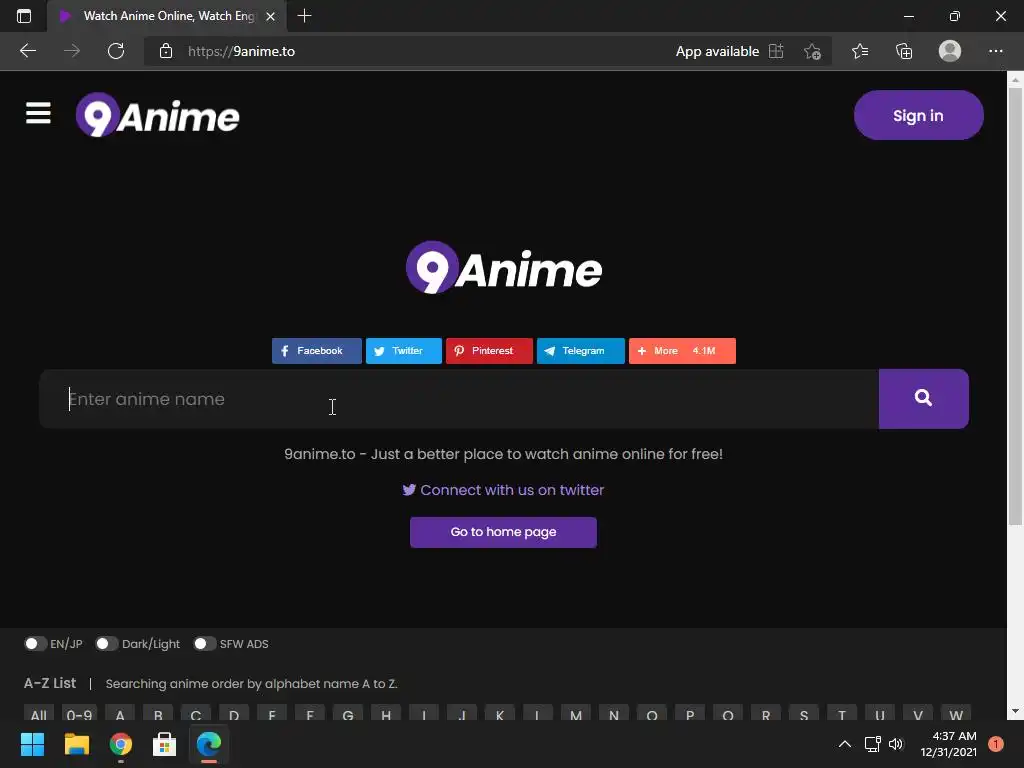Open the volume control in tray
The image size is (1024, 768).
coord(896,744)
